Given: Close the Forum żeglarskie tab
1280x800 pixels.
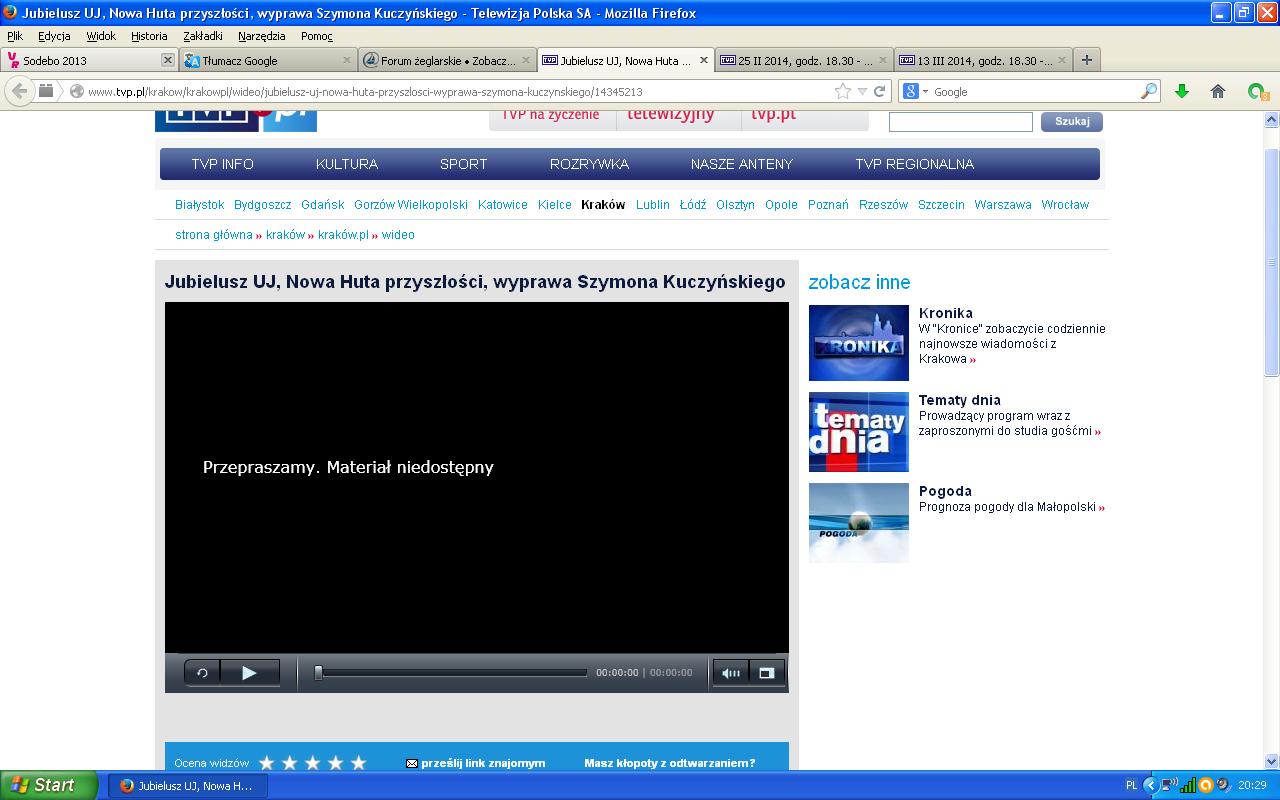Looking at the screenshot, I should [526, 60].
